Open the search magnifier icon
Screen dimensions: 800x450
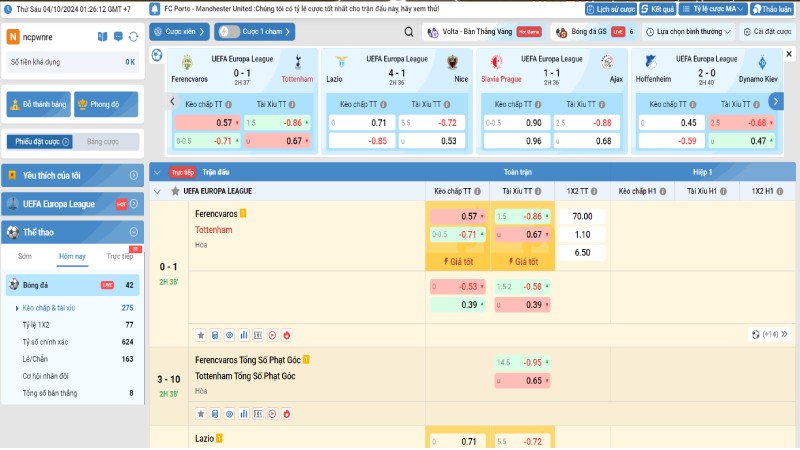coord(409,32)
